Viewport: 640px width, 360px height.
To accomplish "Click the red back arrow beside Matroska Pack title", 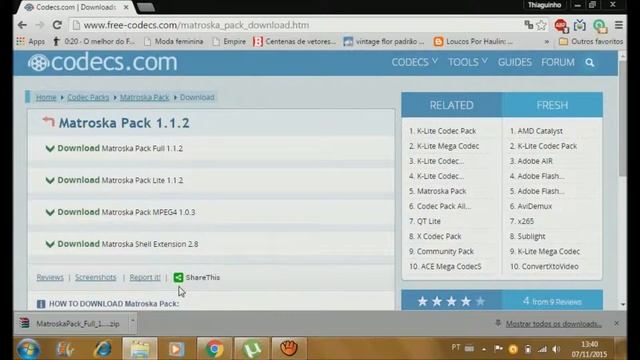I will coord(48,122).
